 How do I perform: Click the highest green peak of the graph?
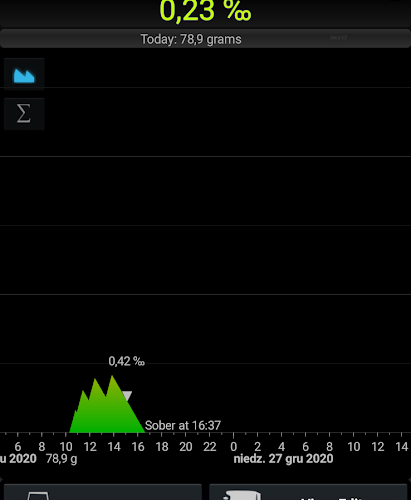click(112, 377)
